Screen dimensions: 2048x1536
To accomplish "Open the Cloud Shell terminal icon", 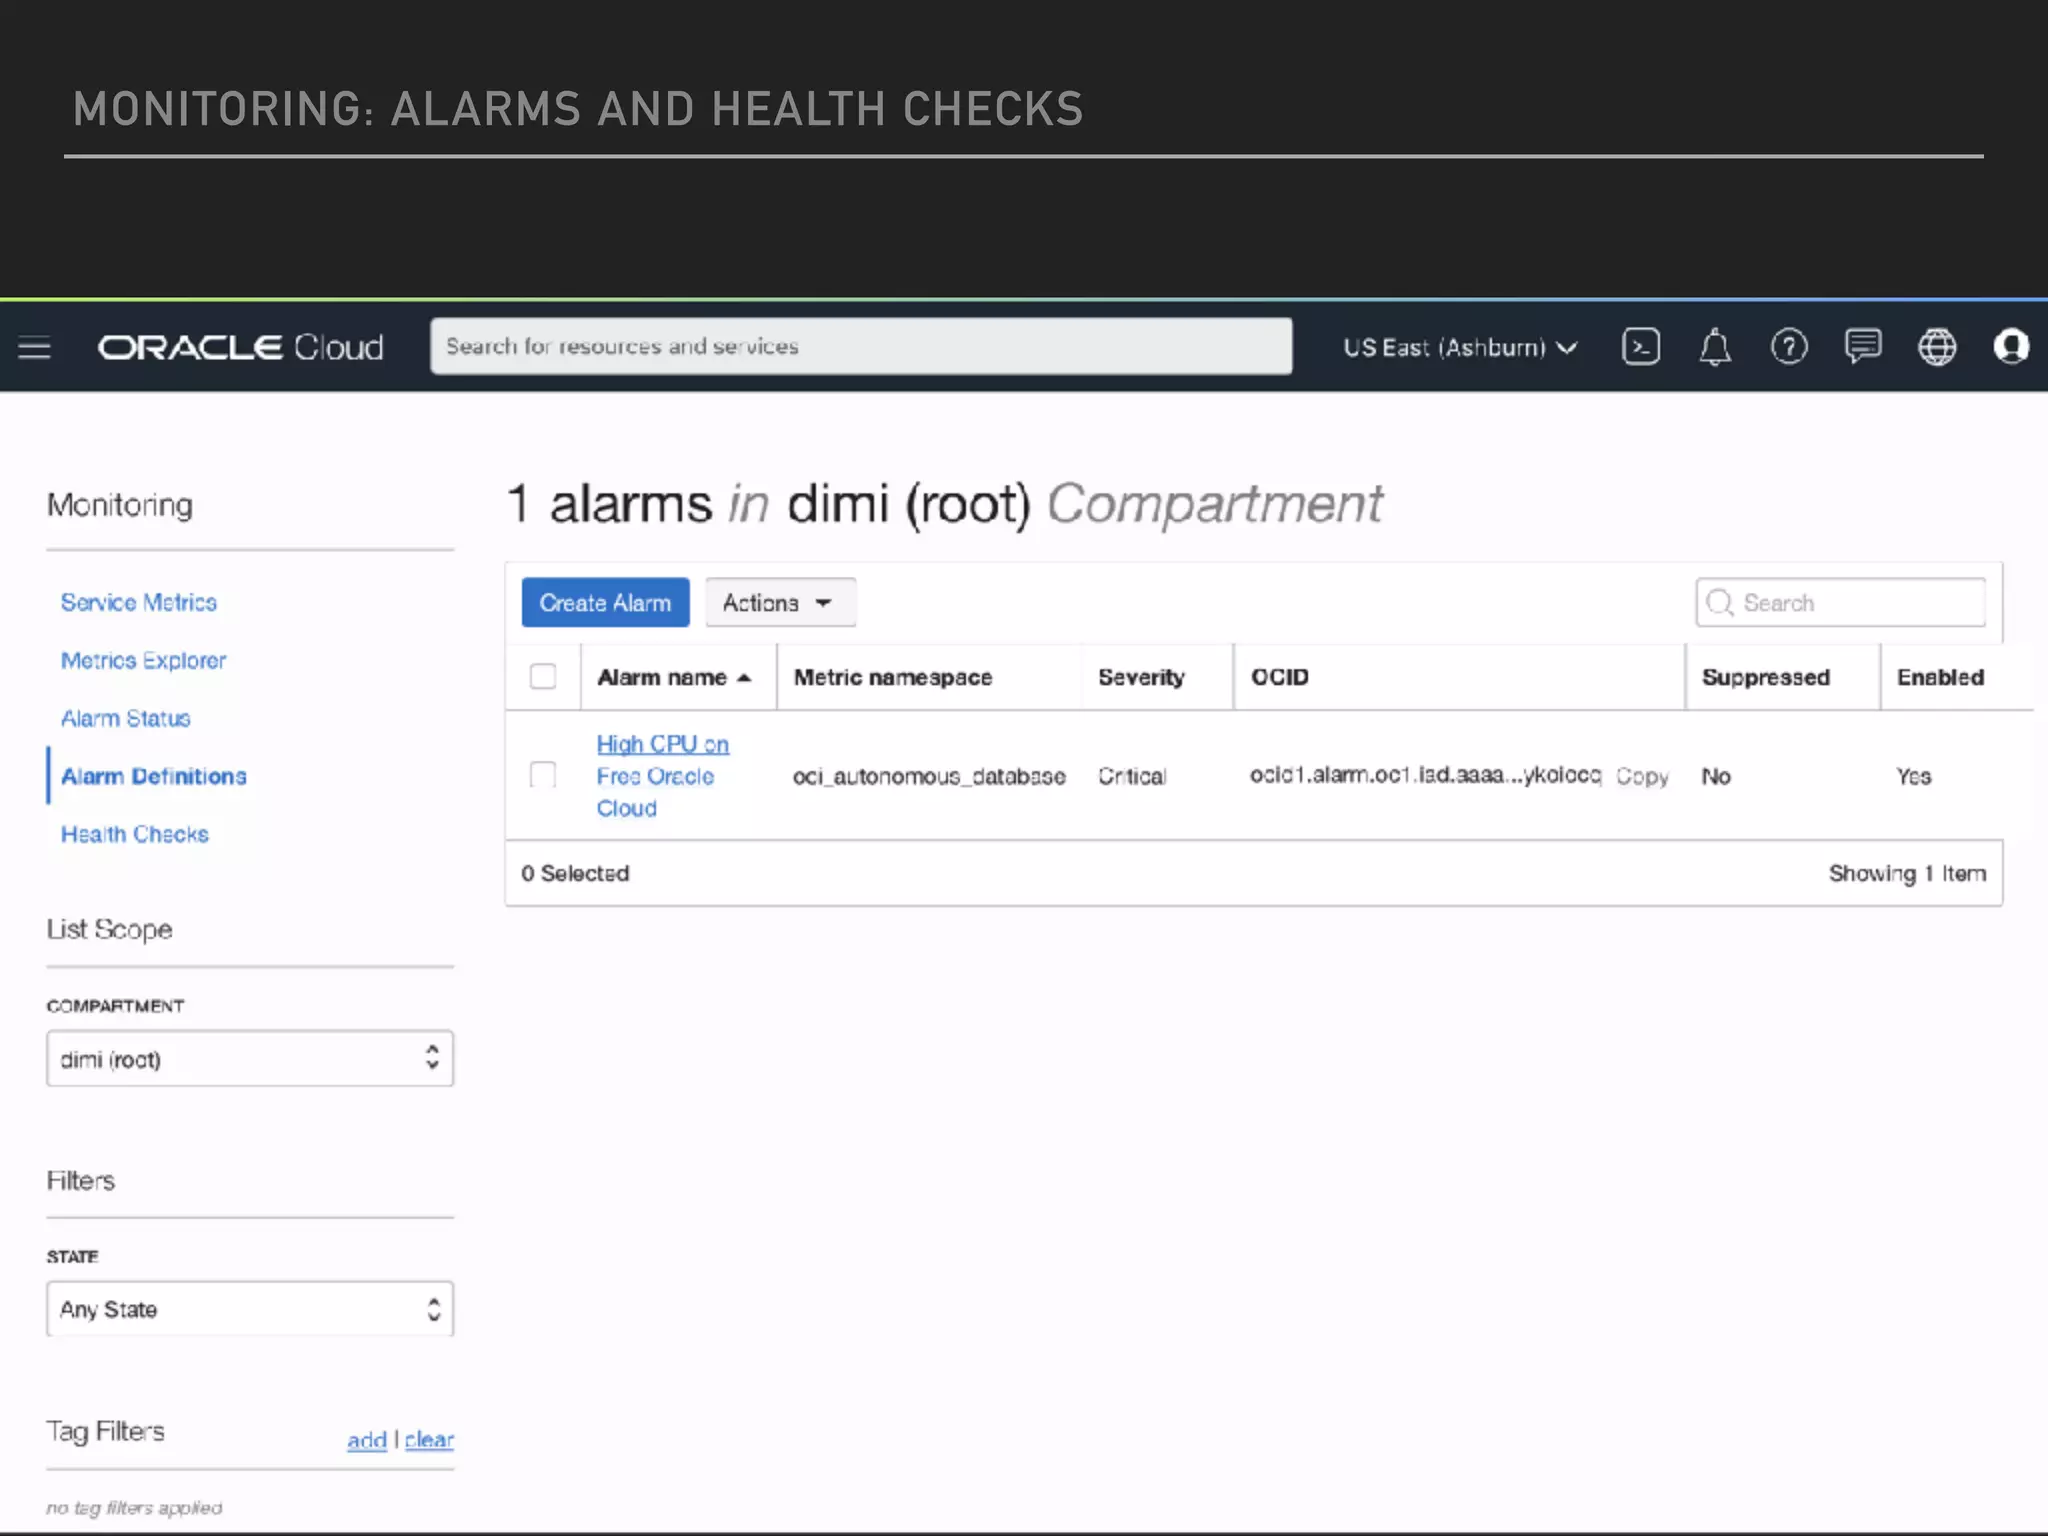I will (1641, 347).
